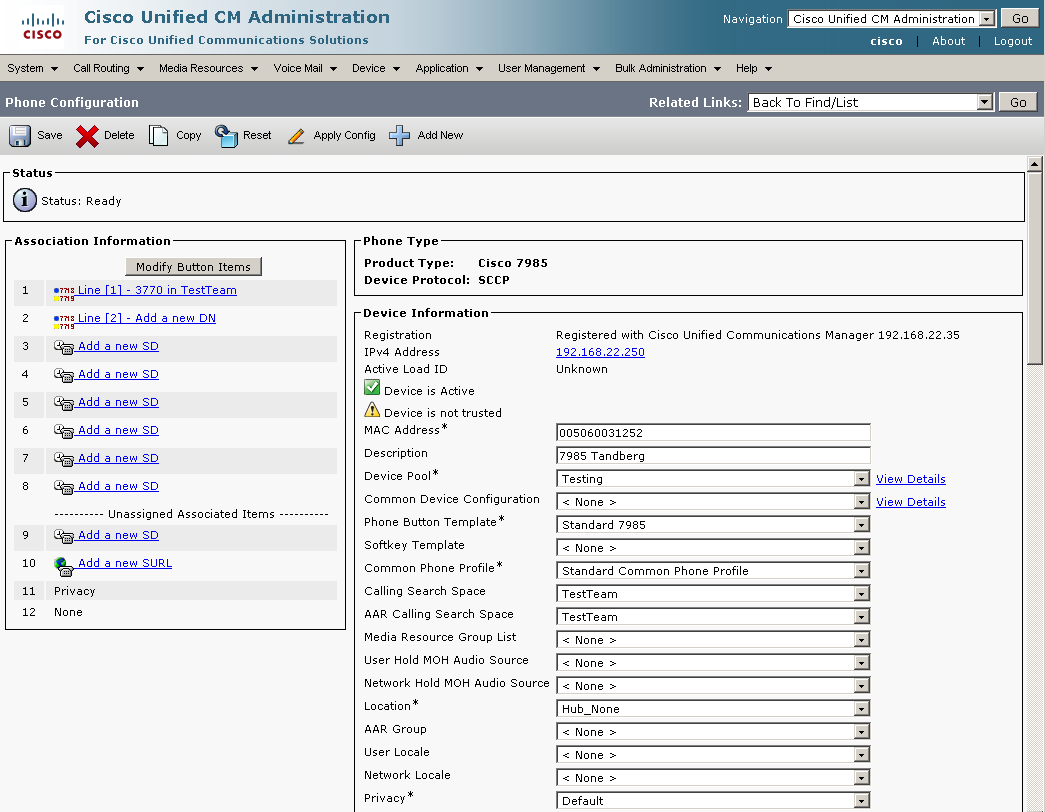Image resolution: width=1045 pixels, height=812 pixels.
Task: Click the Cisco logo
Action: click(43, 27)
